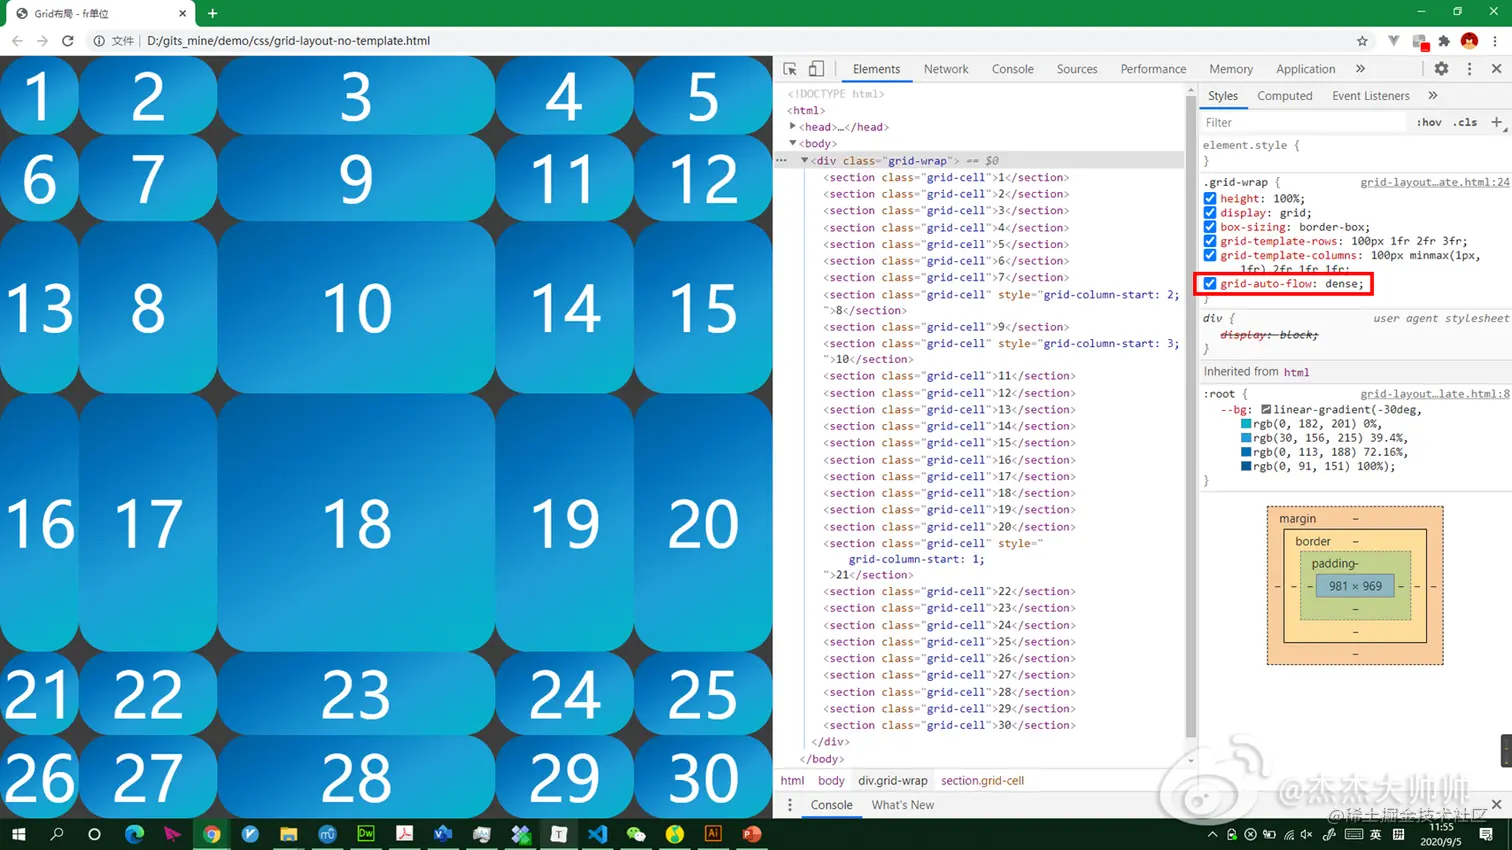1512x850 pixels.
Task: Open the Memory panel
Action: pos(1231,69)
